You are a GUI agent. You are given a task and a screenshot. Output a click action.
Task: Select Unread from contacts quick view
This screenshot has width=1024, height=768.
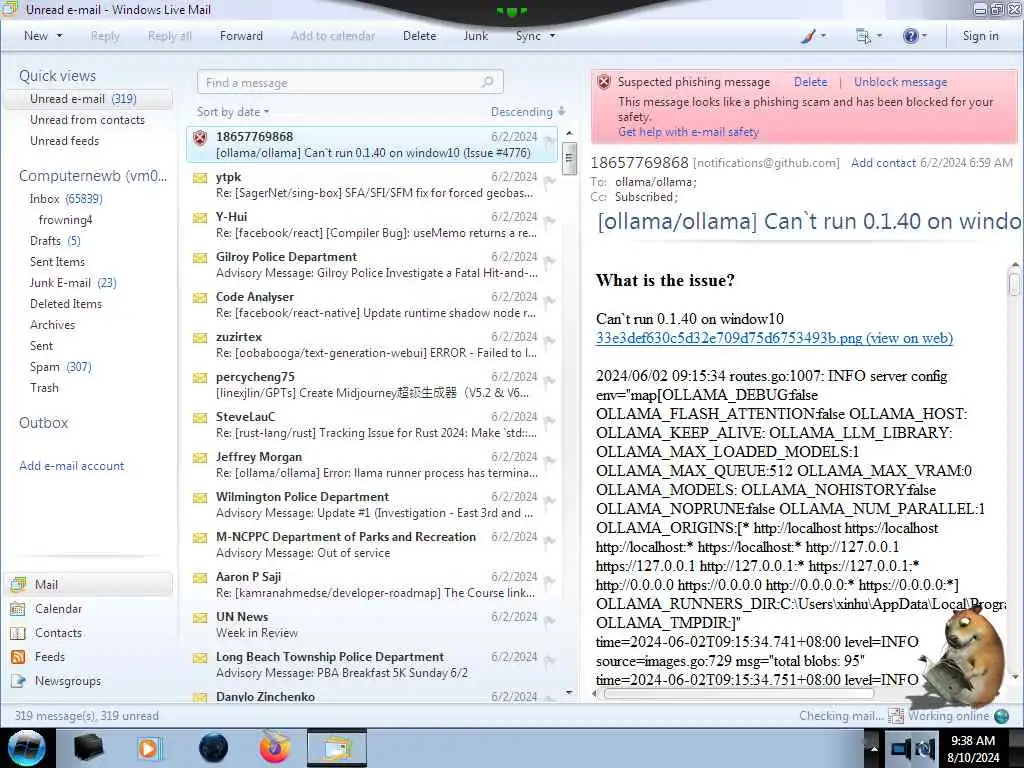(x=87, y=120)
